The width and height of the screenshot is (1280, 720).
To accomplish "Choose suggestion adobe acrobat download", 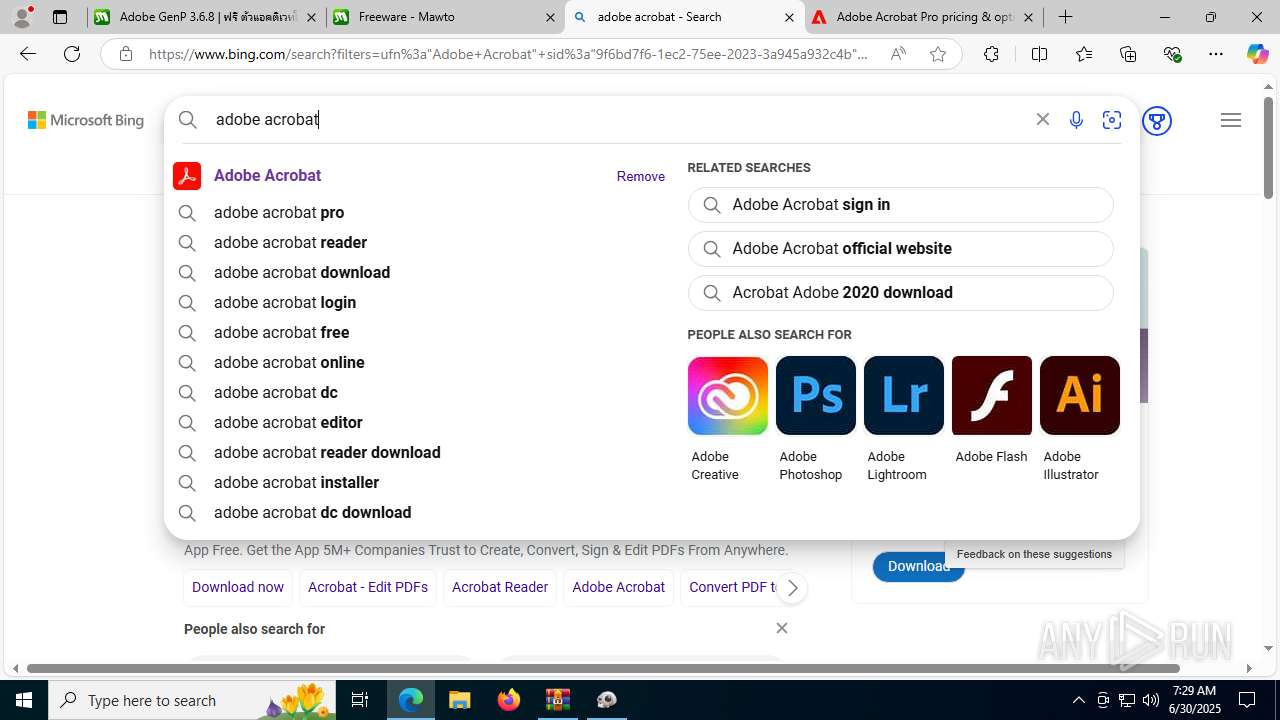I will coord(302,272).
